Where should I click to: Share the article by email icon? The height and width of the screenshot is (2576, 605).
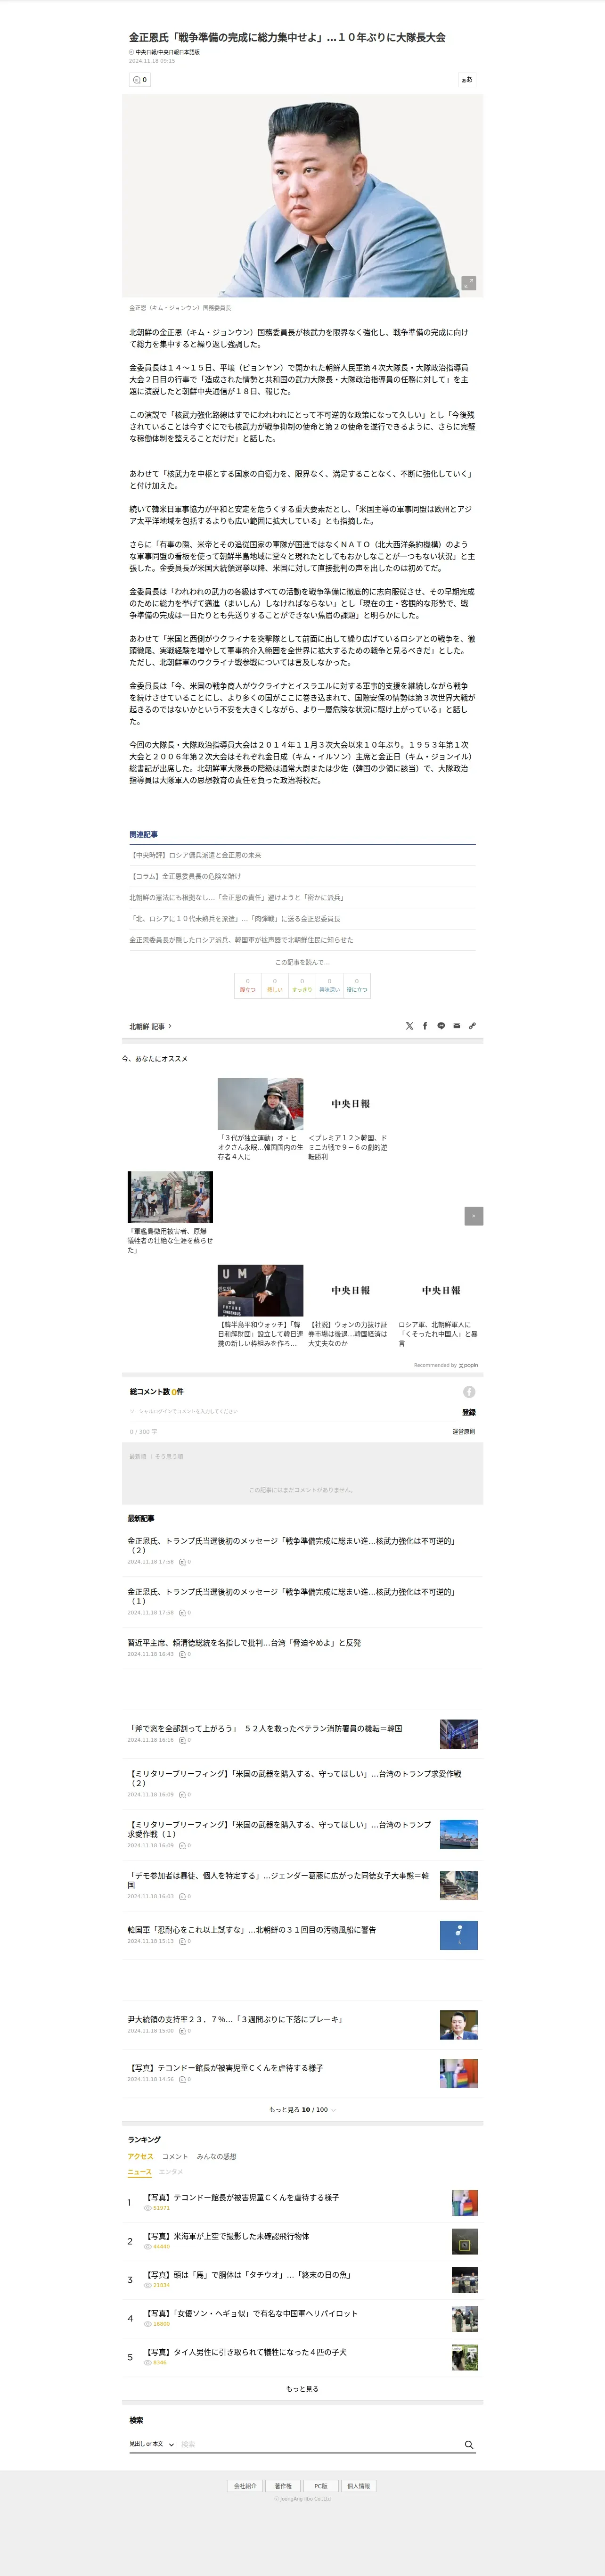click(457, 1026)
